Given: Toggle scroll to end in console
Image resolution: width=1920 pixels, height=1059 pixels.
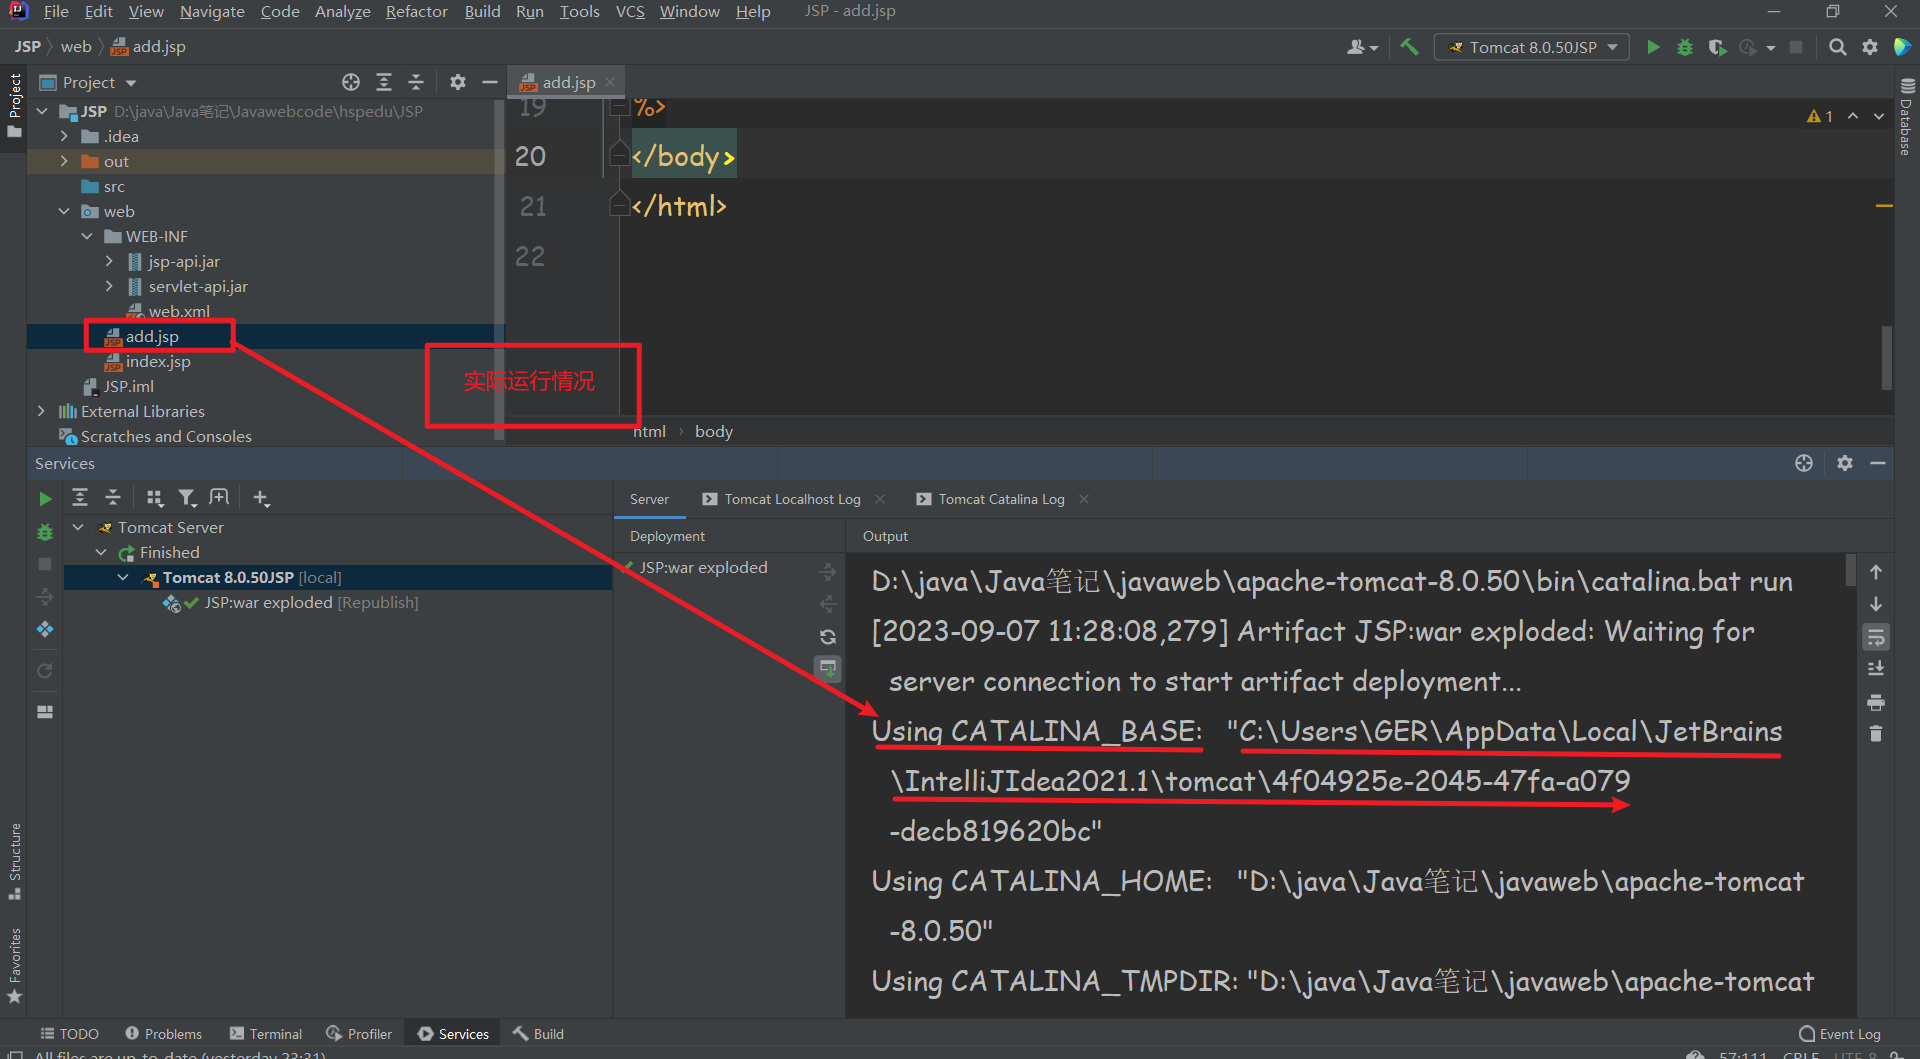Looking at the screenshot, I should pyautogui.click(x=1876, y=669).
